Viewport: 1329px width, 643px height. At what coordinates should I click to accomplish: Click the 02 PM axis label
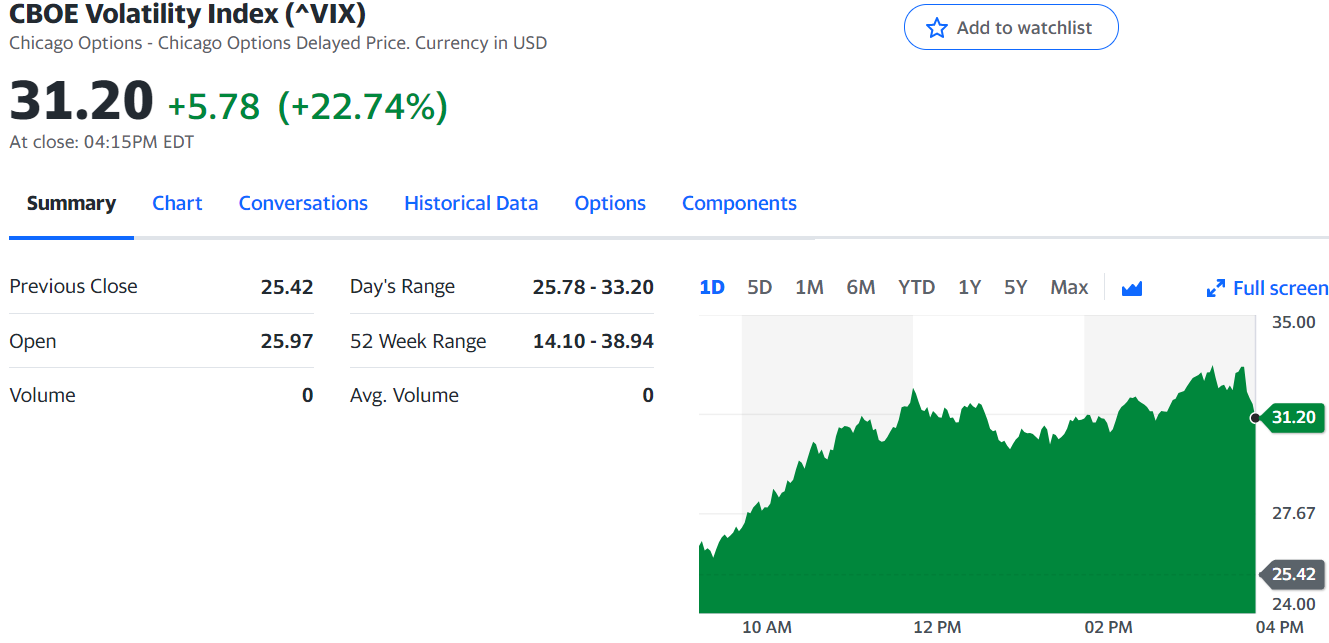click(x=1108, y=627)
